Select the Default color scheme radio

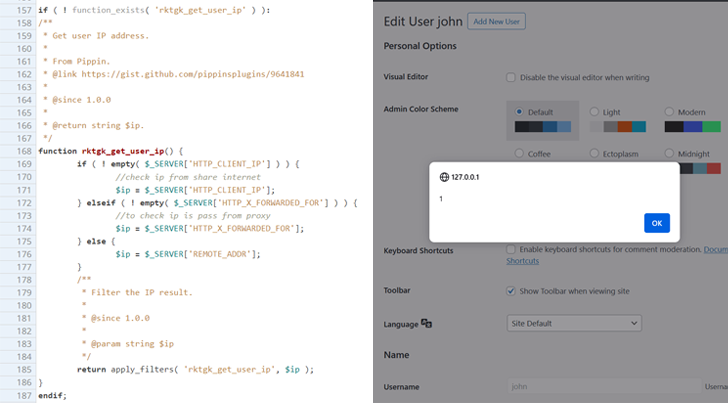(520, 112)
